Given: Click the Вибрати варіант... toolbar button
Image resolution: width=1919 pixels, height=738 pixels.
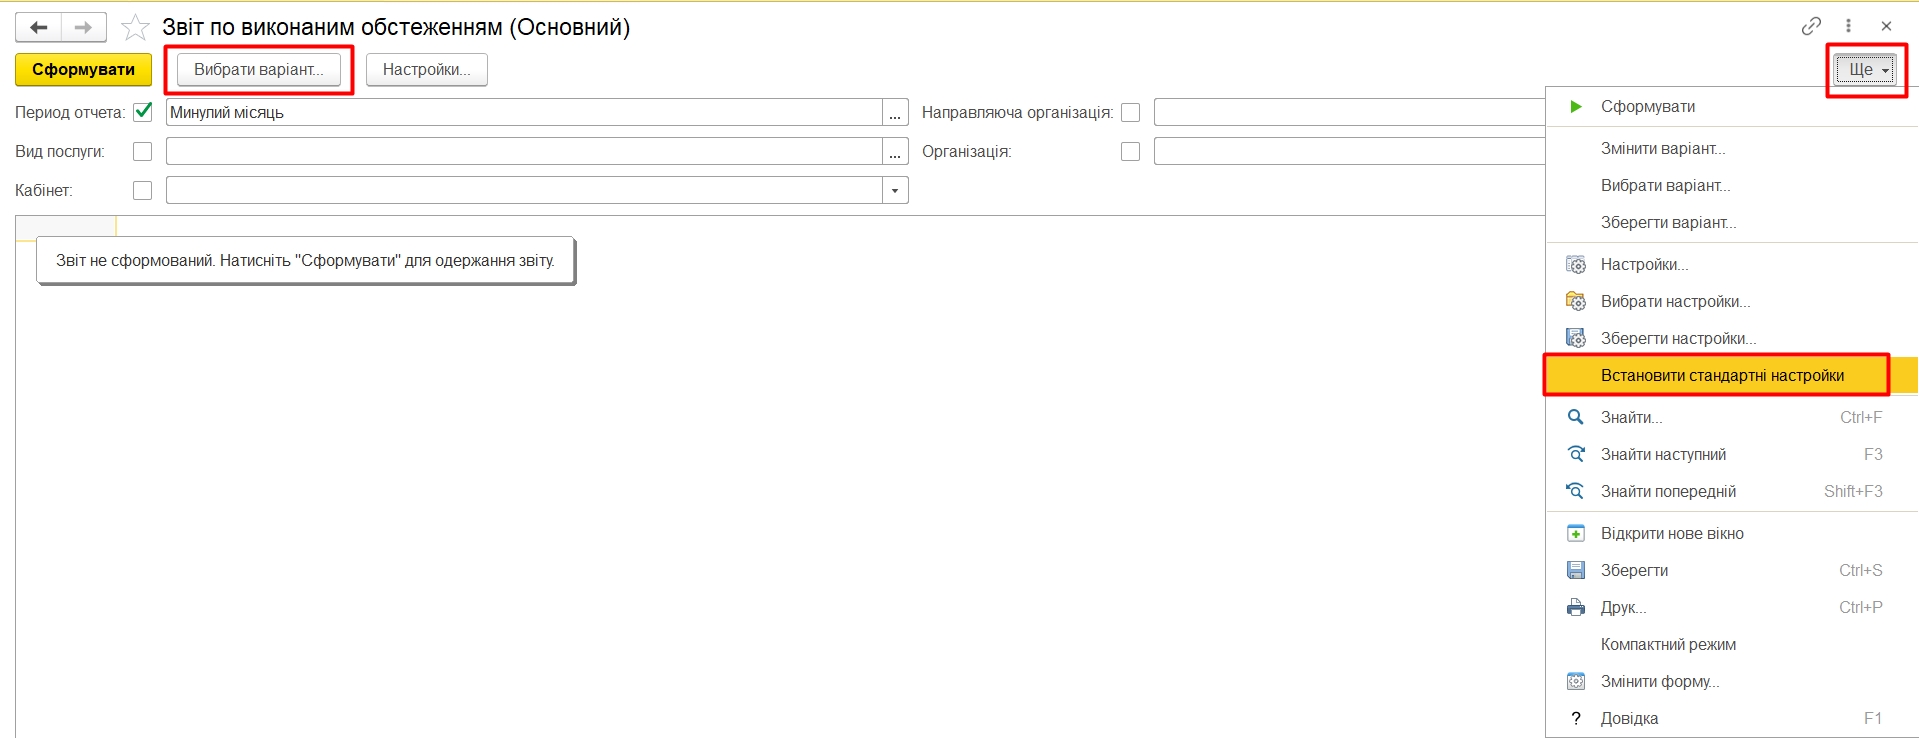Looking at the screenshot, I should point(258,69).
